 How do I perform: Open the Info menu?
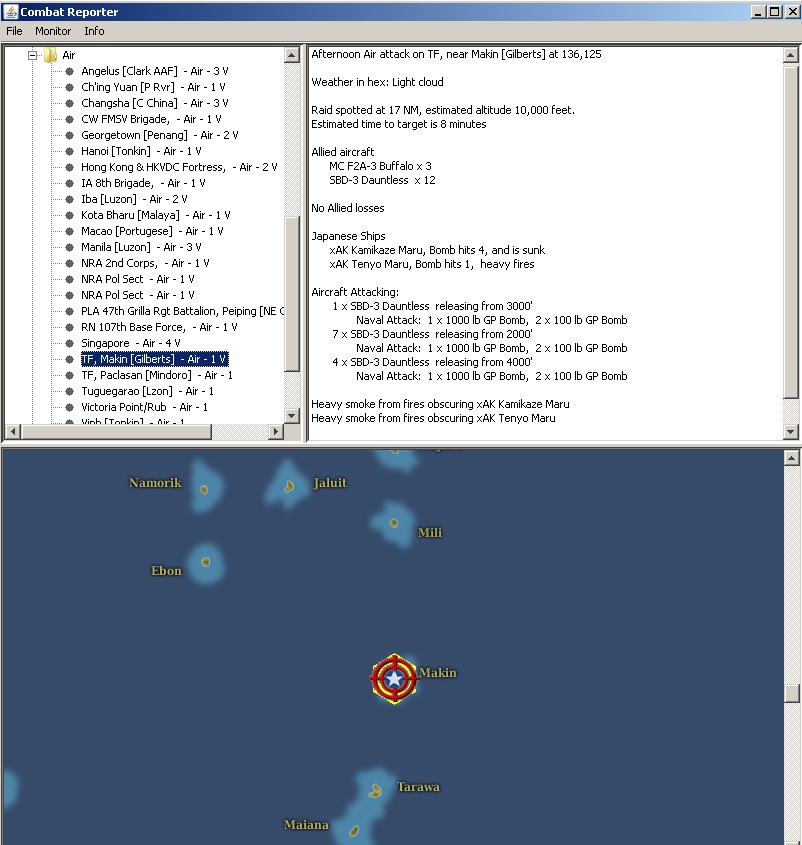(94, 31)
